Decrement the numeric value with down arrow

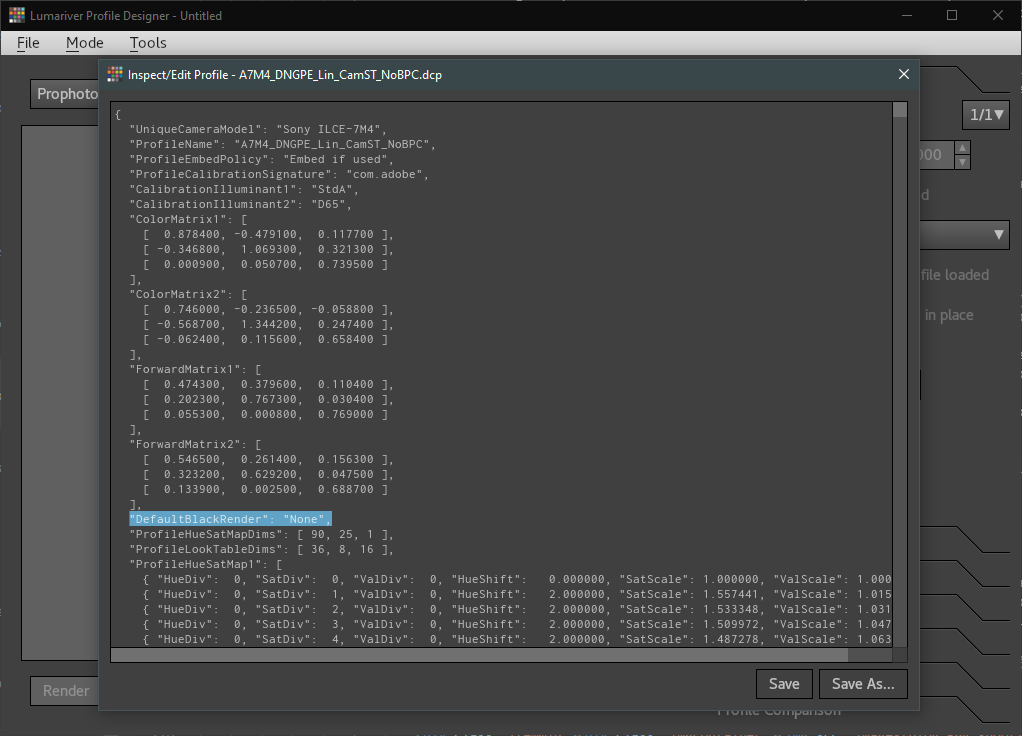(x=962, y=162)
